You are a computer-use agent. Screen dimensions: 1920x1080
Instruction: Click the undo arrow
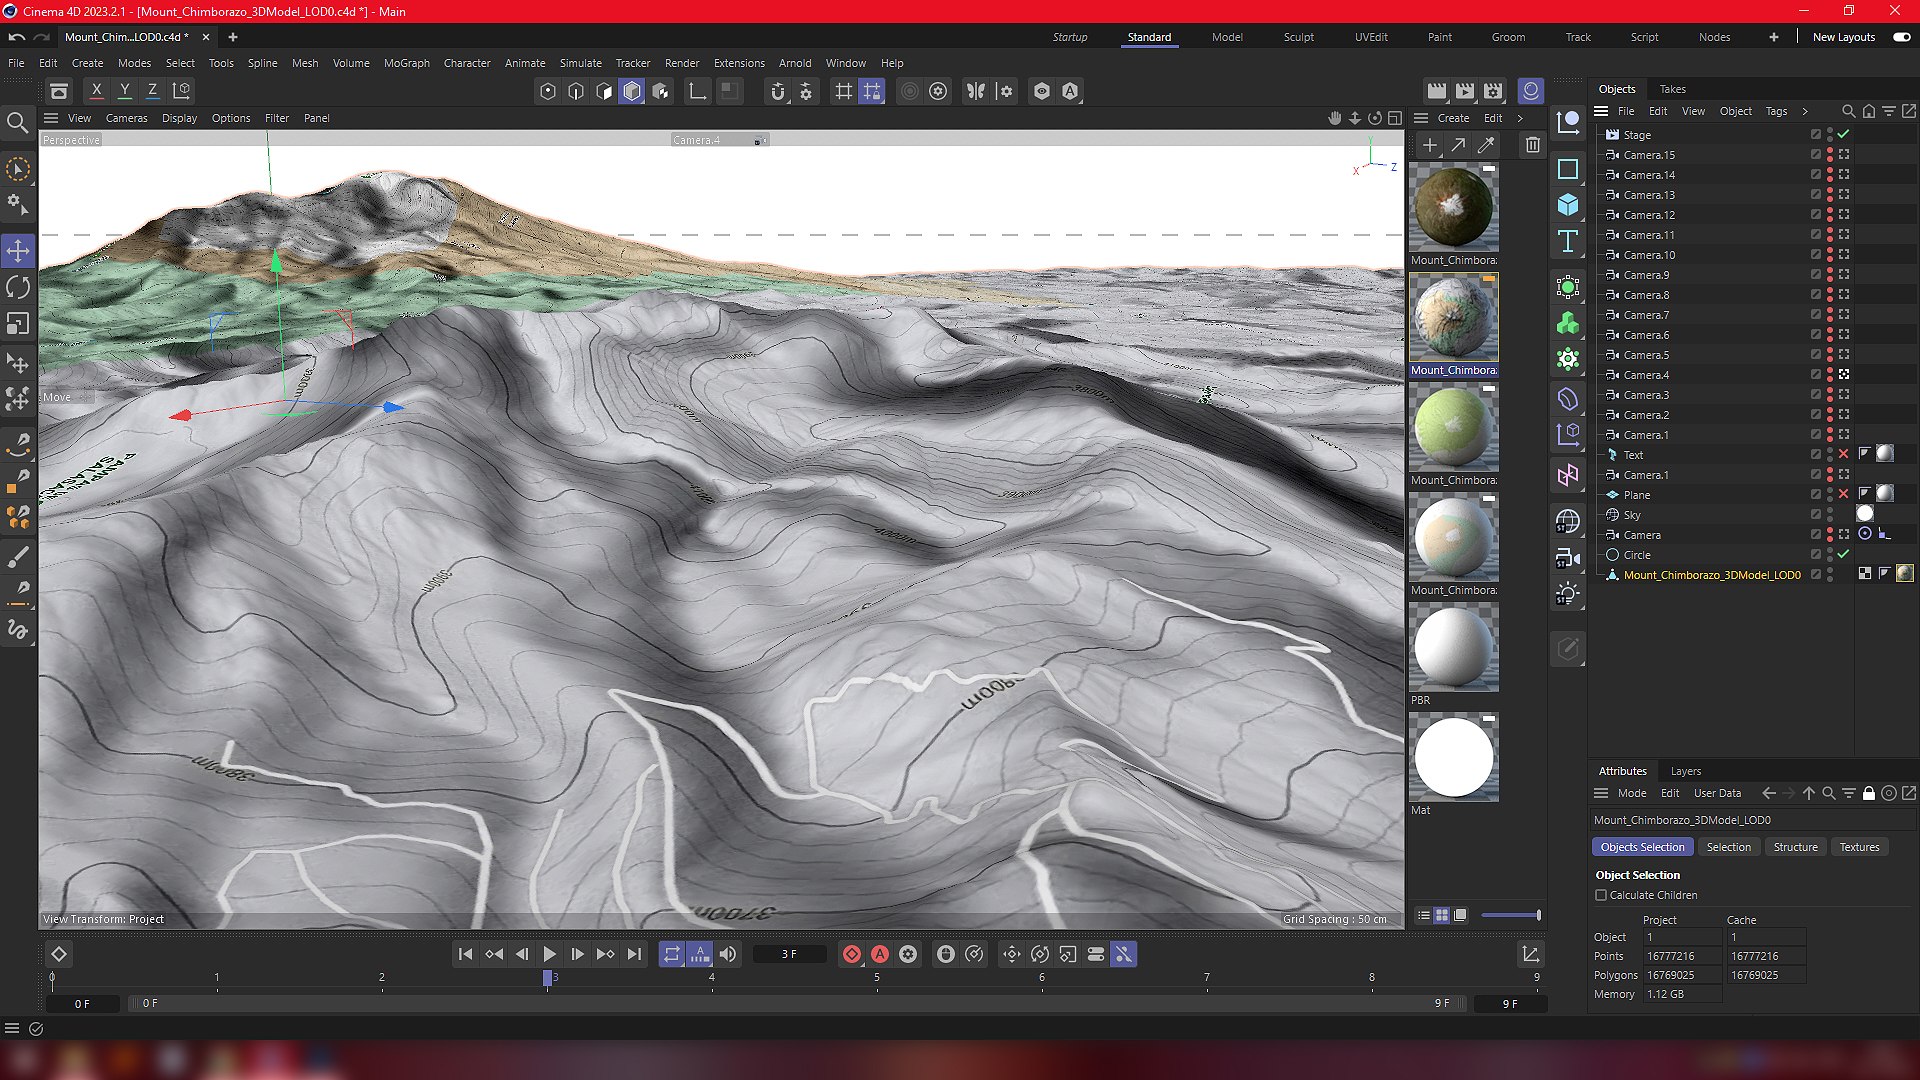pos(17,37)
